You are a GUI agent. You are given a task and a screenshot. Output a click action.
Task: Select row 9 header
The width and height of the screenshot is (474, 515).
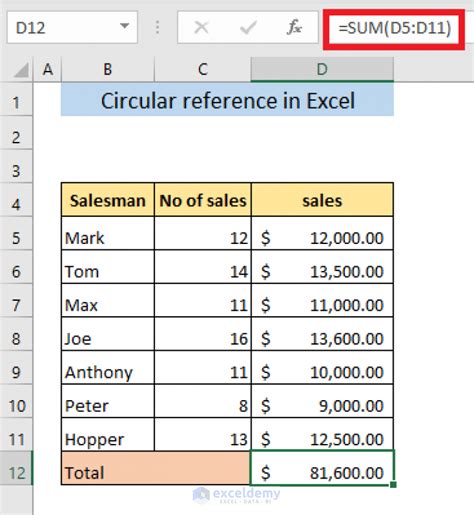tap(16, 368)
